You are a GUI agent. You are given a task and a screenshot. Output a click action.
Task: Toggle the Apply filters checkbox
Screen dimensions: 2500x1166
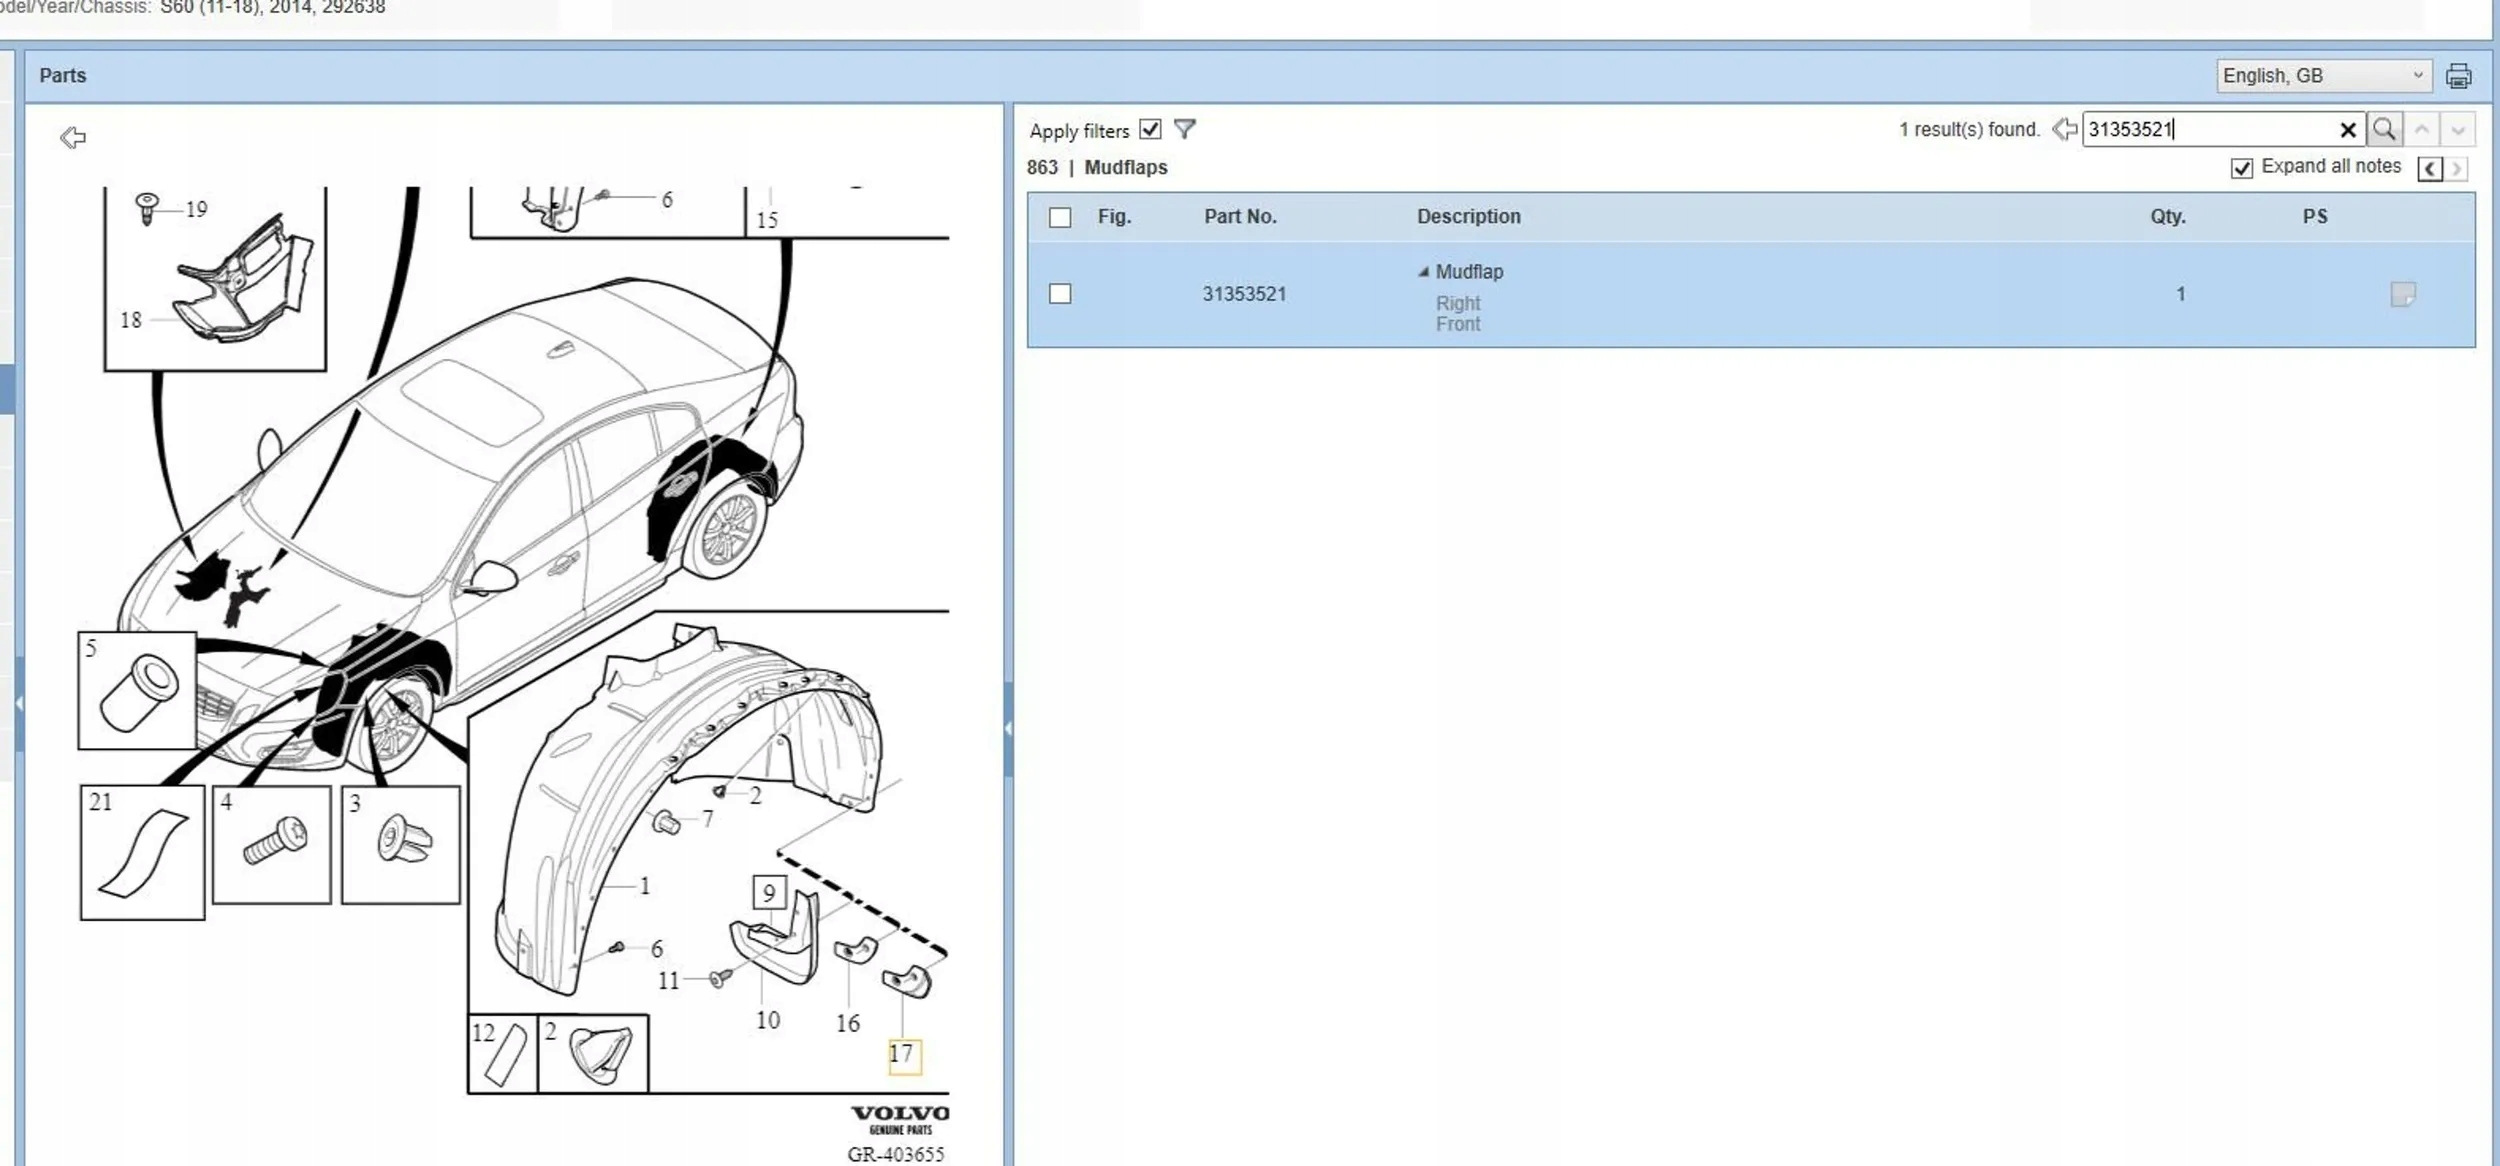point(1150,129)
